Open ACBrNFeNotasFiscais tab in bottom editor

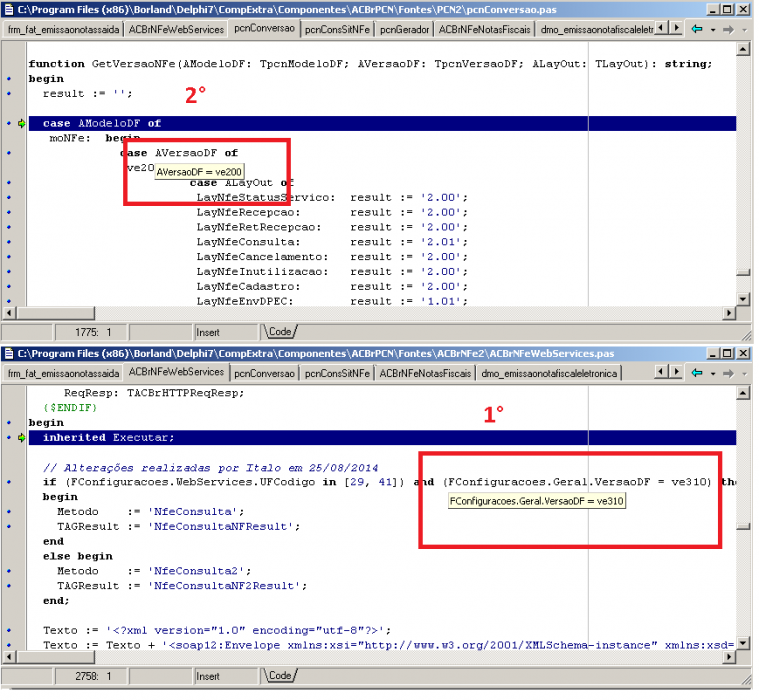click(425, 373)
